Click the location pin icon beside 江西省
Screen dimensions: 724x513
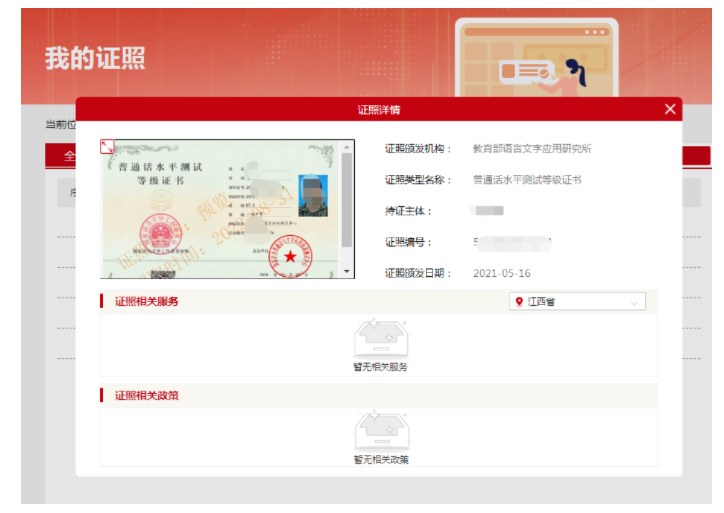click(x=518, y=302)
